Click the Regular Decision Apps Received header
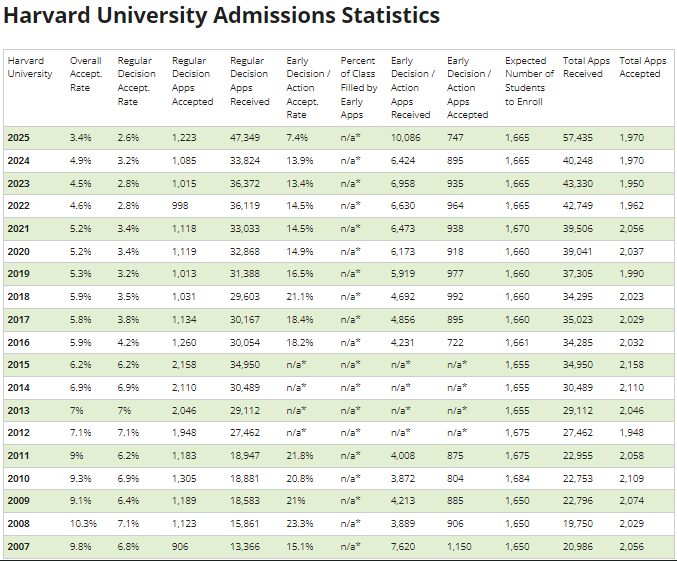Viewport: 677px width, 562px height. [x=249, y=81]
